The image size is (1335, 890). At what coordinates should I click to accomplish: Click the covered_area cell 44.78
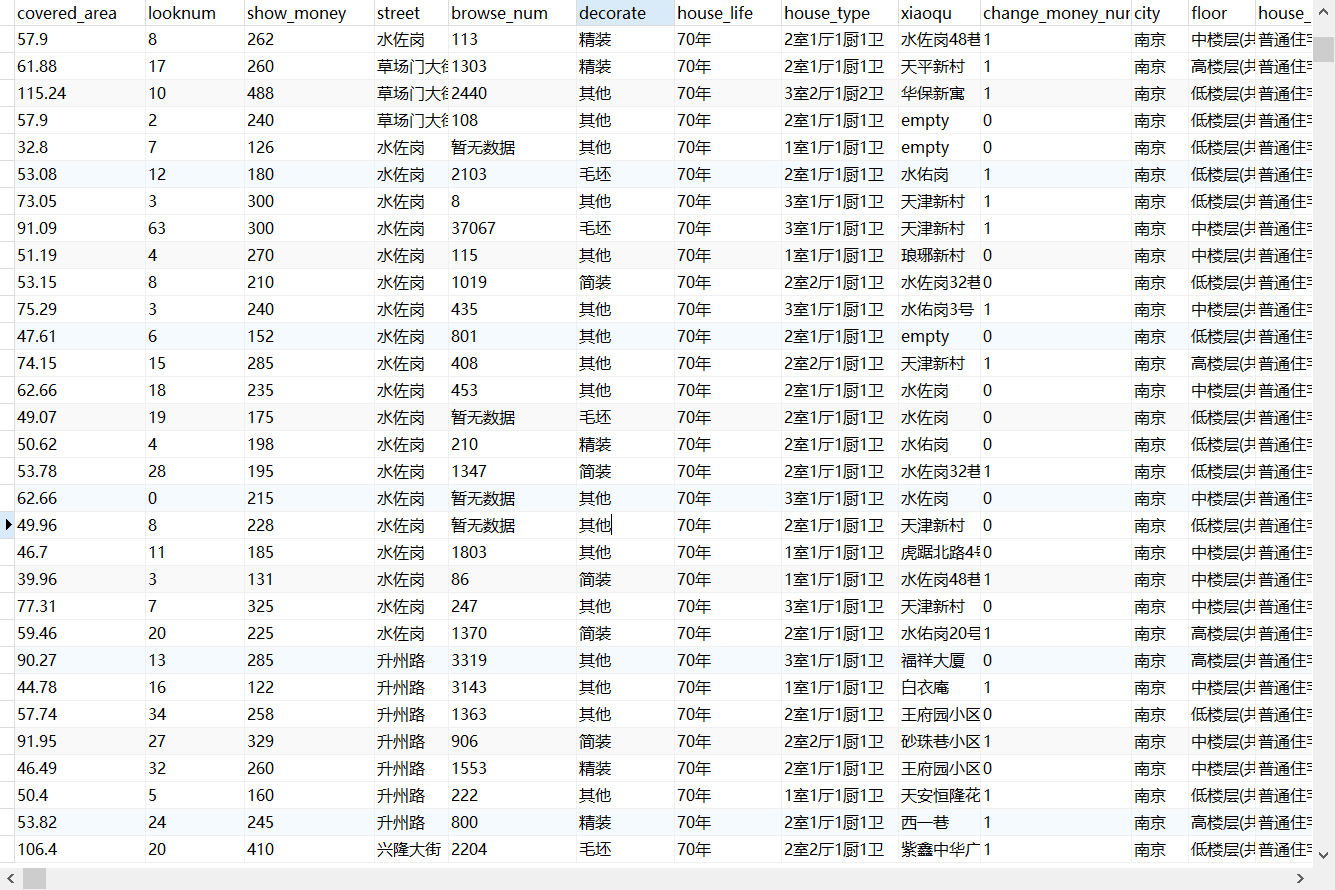(80, 687)
